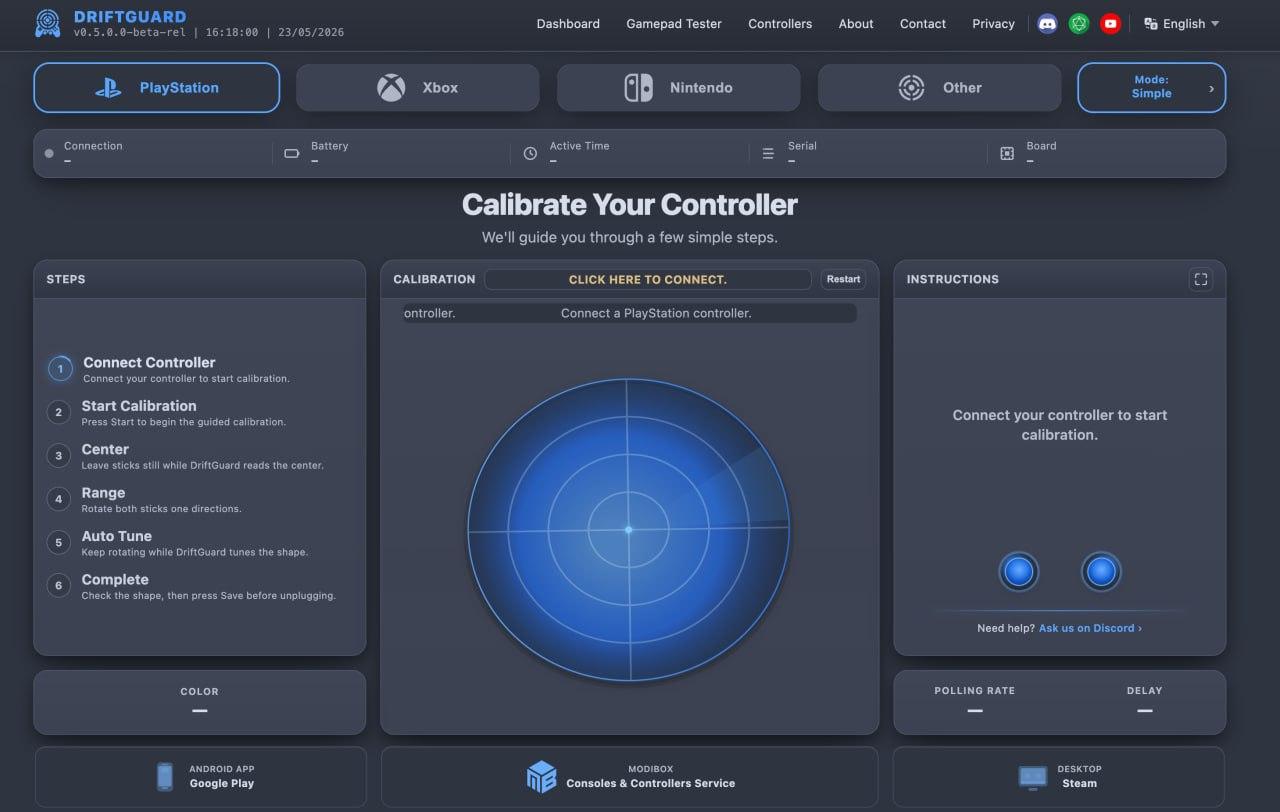Click the Connection status dot

point(49,154)
